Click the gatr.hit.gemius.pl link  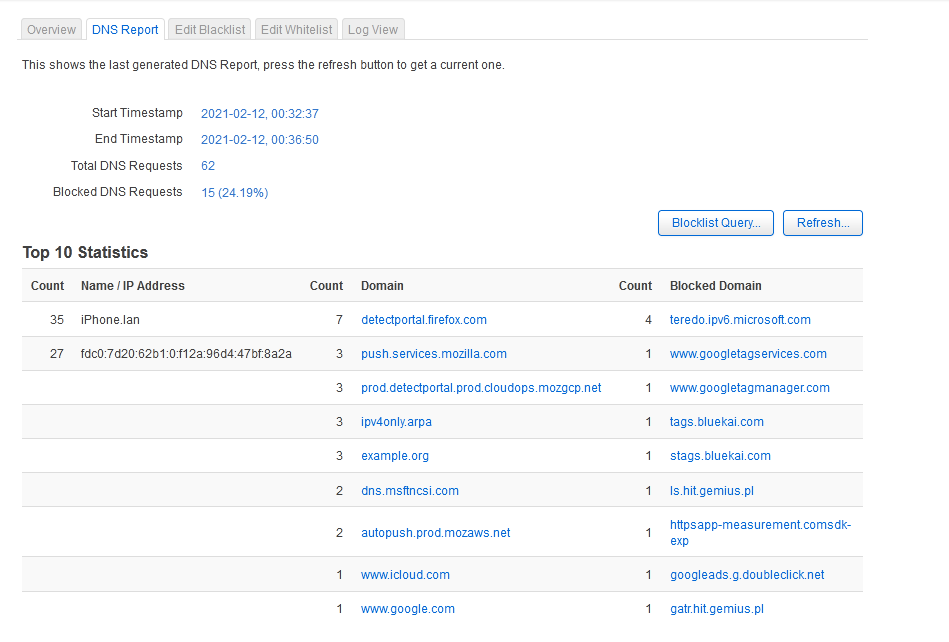pyautogui.click(x=717, y=608)
